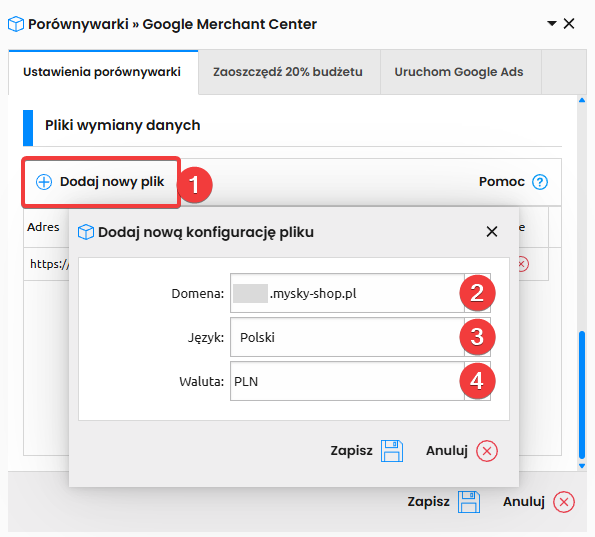Click the Domena dropdown field

pyautogui.click(x=360, y=293)
